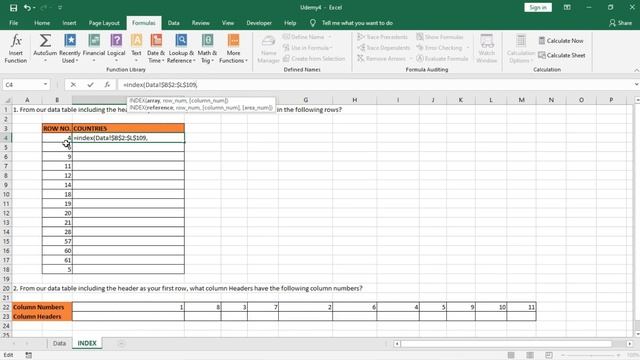Switch to the Home tab
Screen dimensions: 640x360
pyautogui.click(x=42, y=23)
